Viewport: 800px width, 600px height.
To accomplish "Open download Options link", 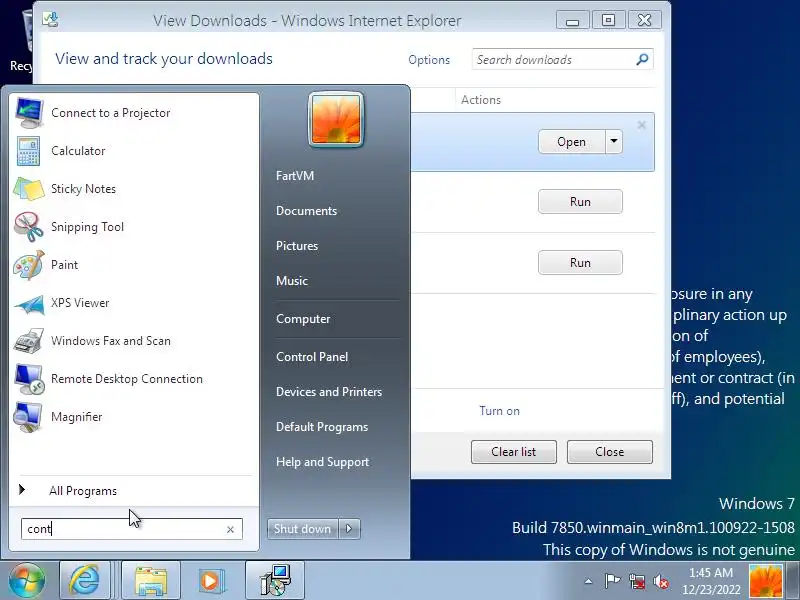I will click(429, 60).
